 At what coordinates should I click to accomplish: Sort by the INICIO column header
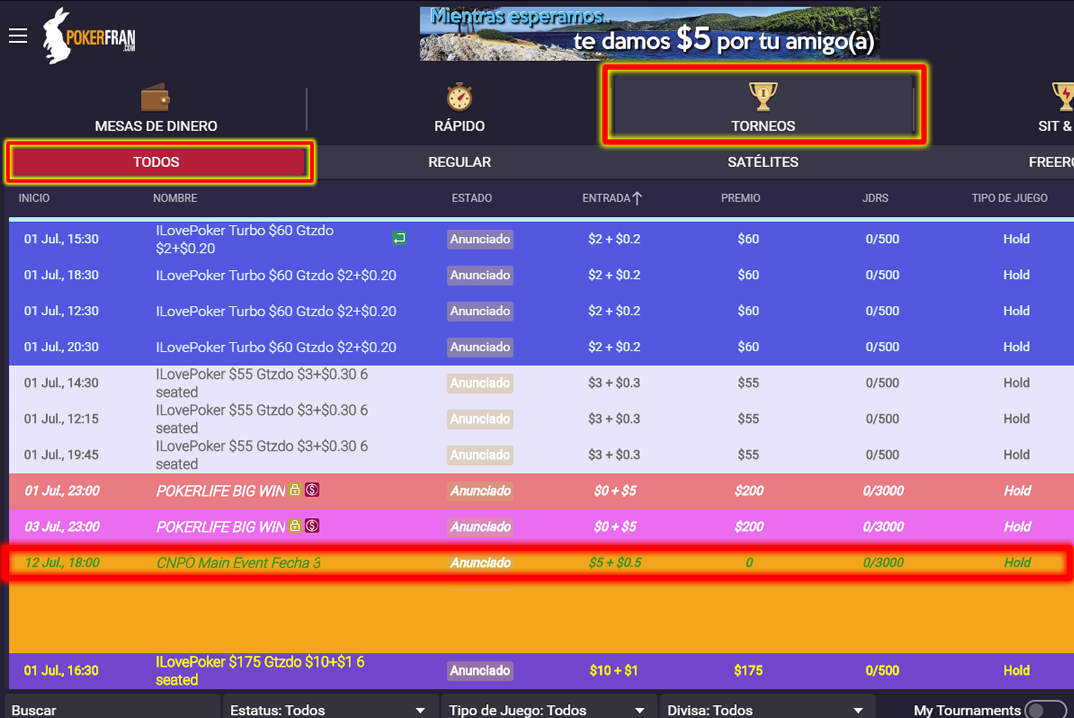[x=34, y=198]
